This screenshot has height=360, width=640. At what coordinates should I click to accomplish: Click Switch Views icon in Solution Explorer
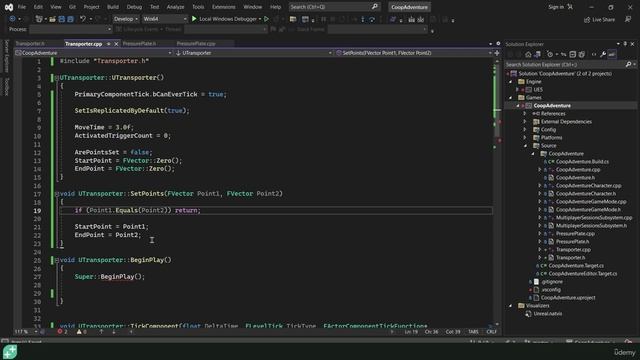point(537,54)
